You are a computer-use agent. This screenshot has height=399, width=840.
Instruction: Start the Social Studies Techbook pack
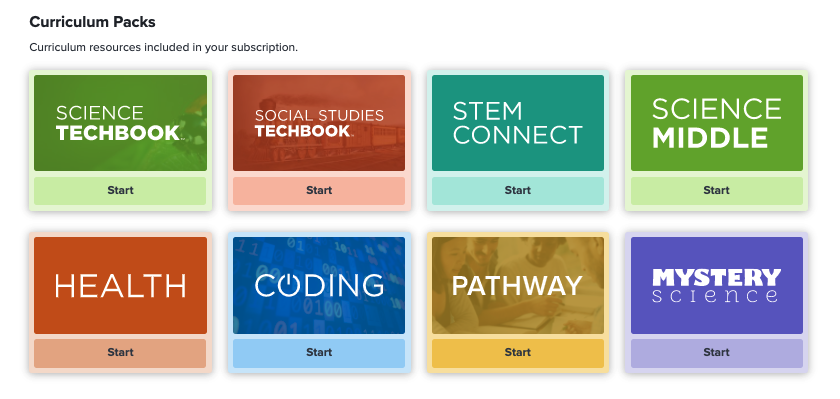319,191
